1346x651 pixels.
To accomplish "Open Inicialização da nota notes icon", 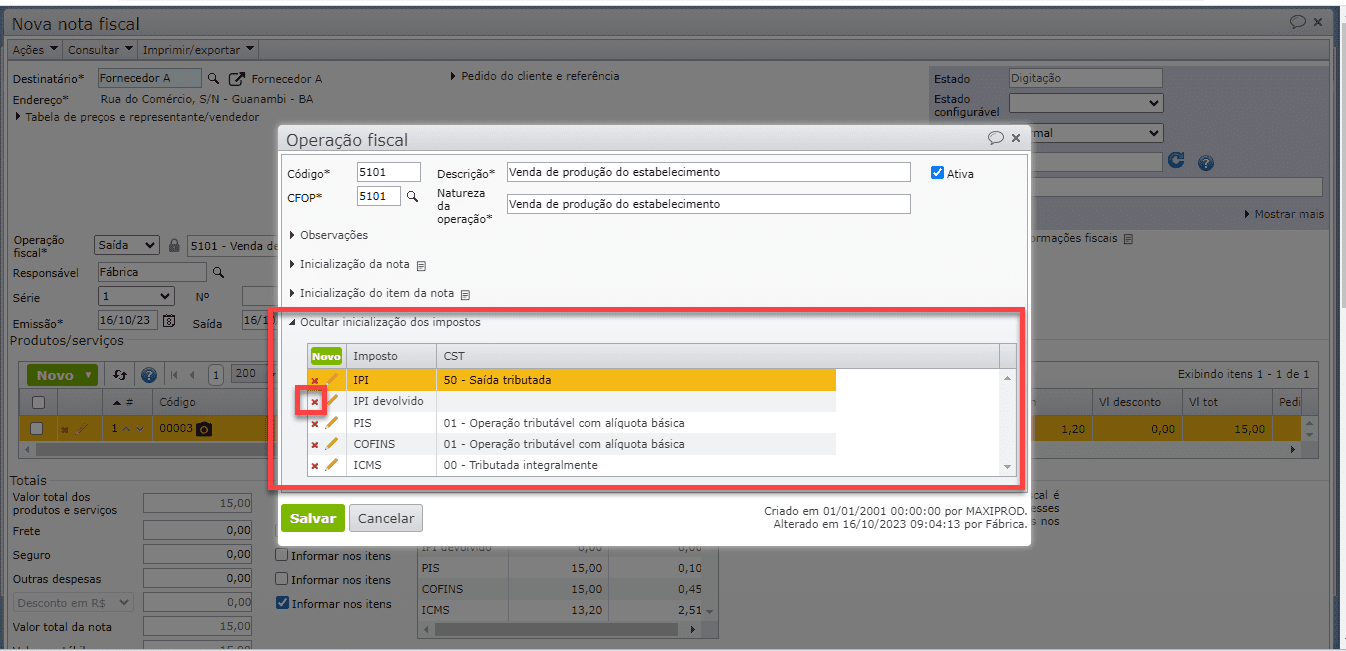I will tap(421, 266).
